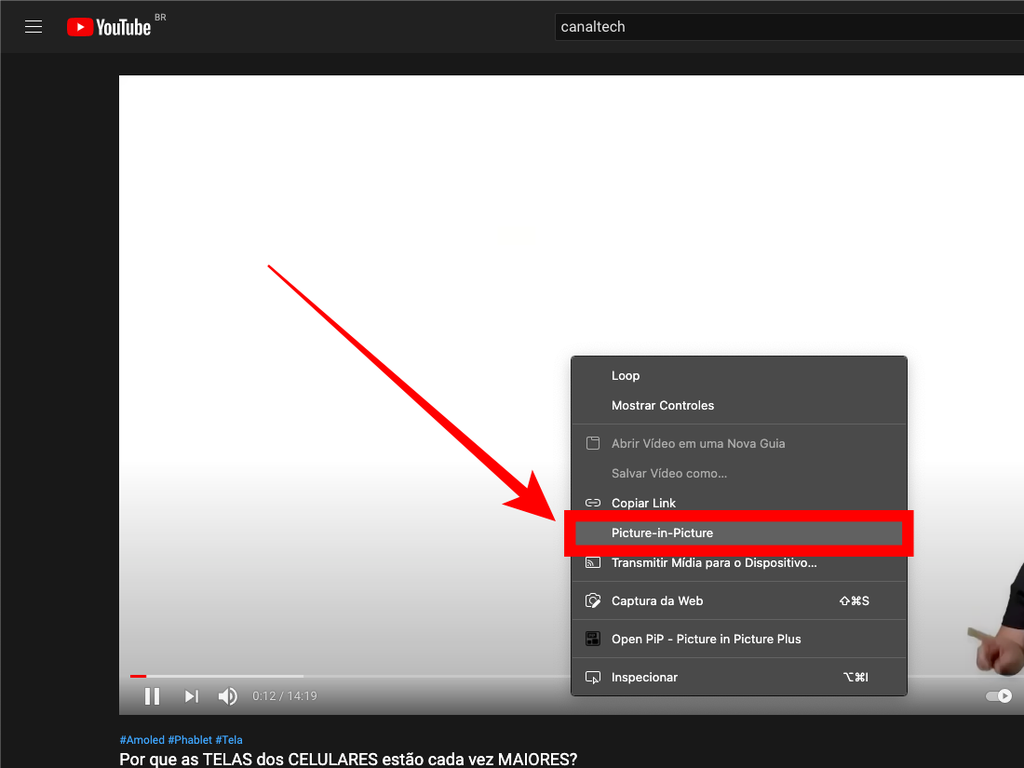Screen dimensions: 1024x768
Task: Select Abrir Vídeo em uma Nova Guia
Action: [x=739, y=443]
